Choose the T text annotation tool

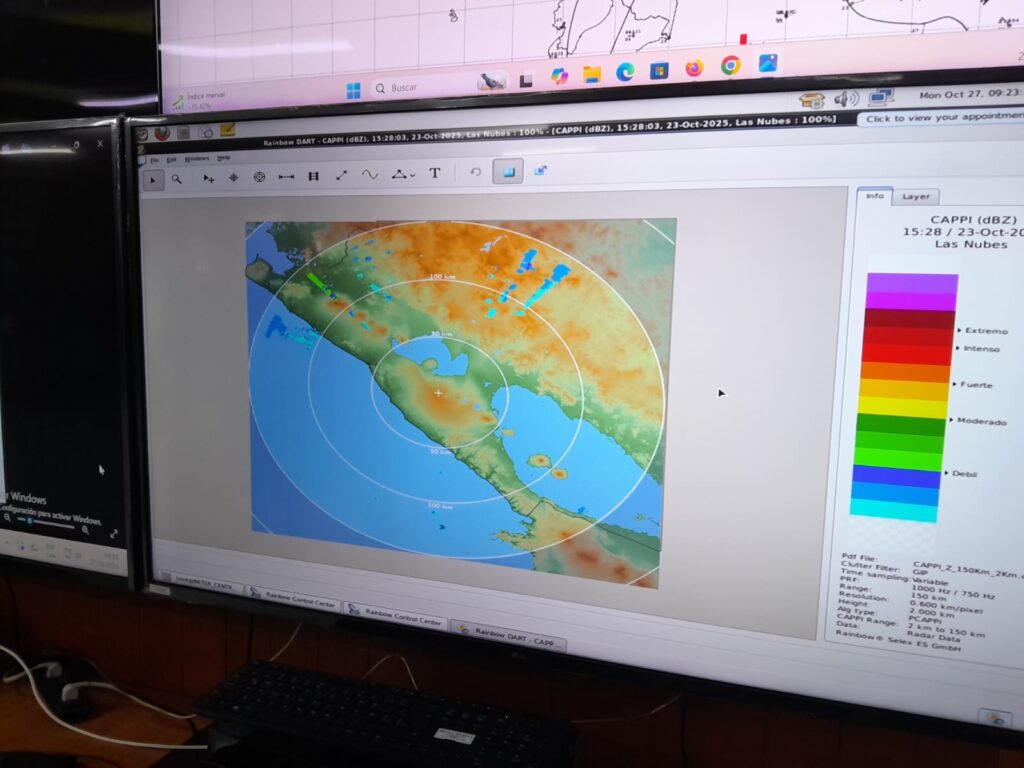(x=435, y=173)
